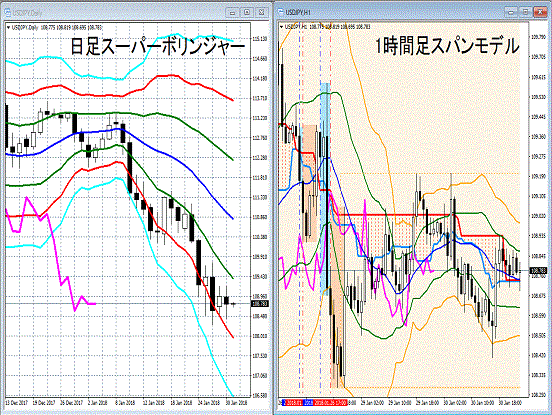Close the USDJPY,Daily chart window
The height and width of the screenshot is (415, 552).
click(x=261, y=13)
